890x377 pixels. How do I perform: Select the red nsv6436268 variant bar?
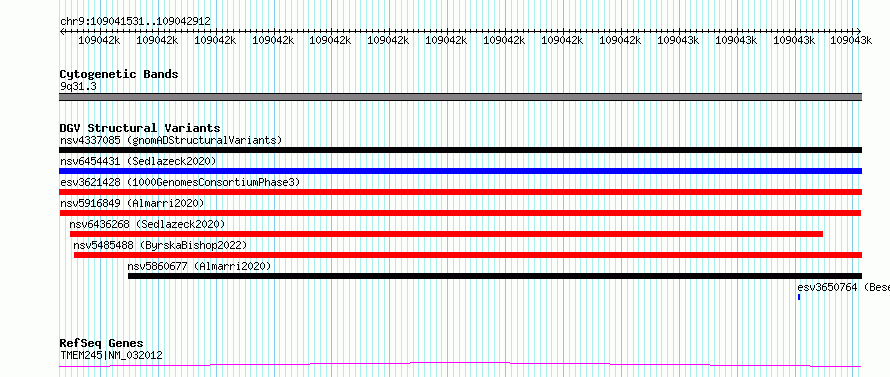click(446, 234)
